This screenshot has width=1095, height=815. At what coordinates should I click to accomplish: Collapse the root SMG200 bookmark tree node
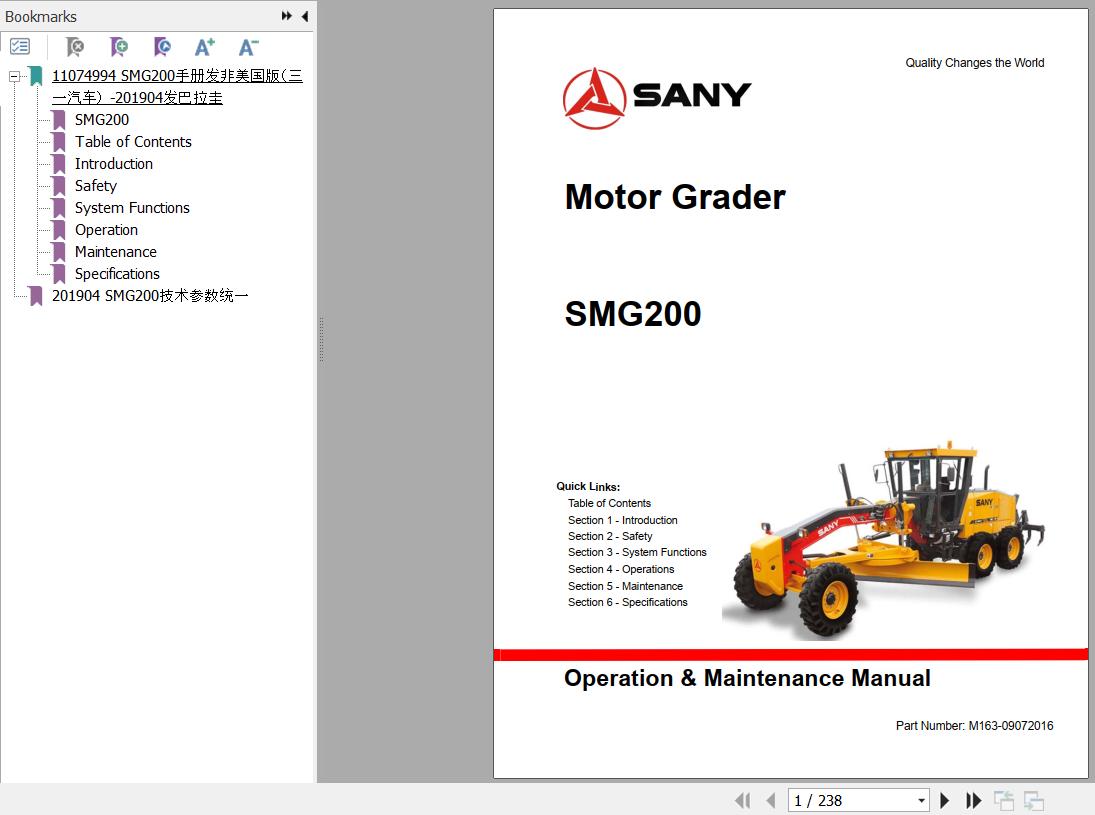[x=15, y=77]
